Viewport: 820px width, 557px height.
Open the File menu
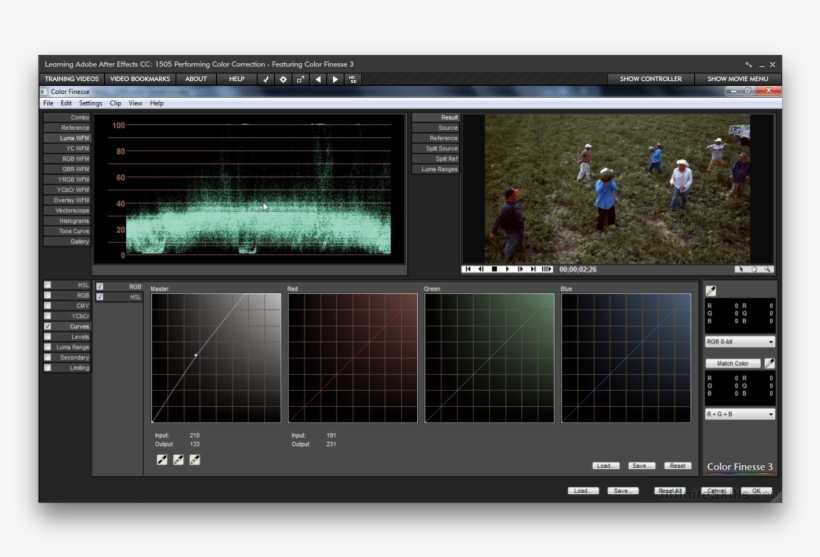pyautogui.click(x=48, y=103)
